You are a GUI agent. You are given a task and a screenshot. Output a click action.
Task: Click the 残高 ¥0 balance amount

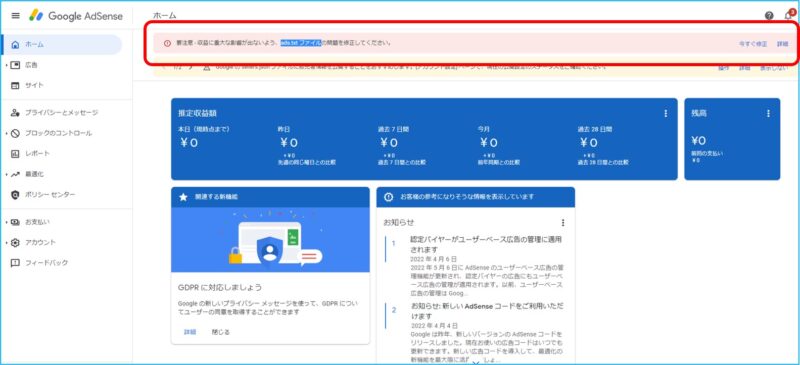pyautogui.click(x=698, y=140)
